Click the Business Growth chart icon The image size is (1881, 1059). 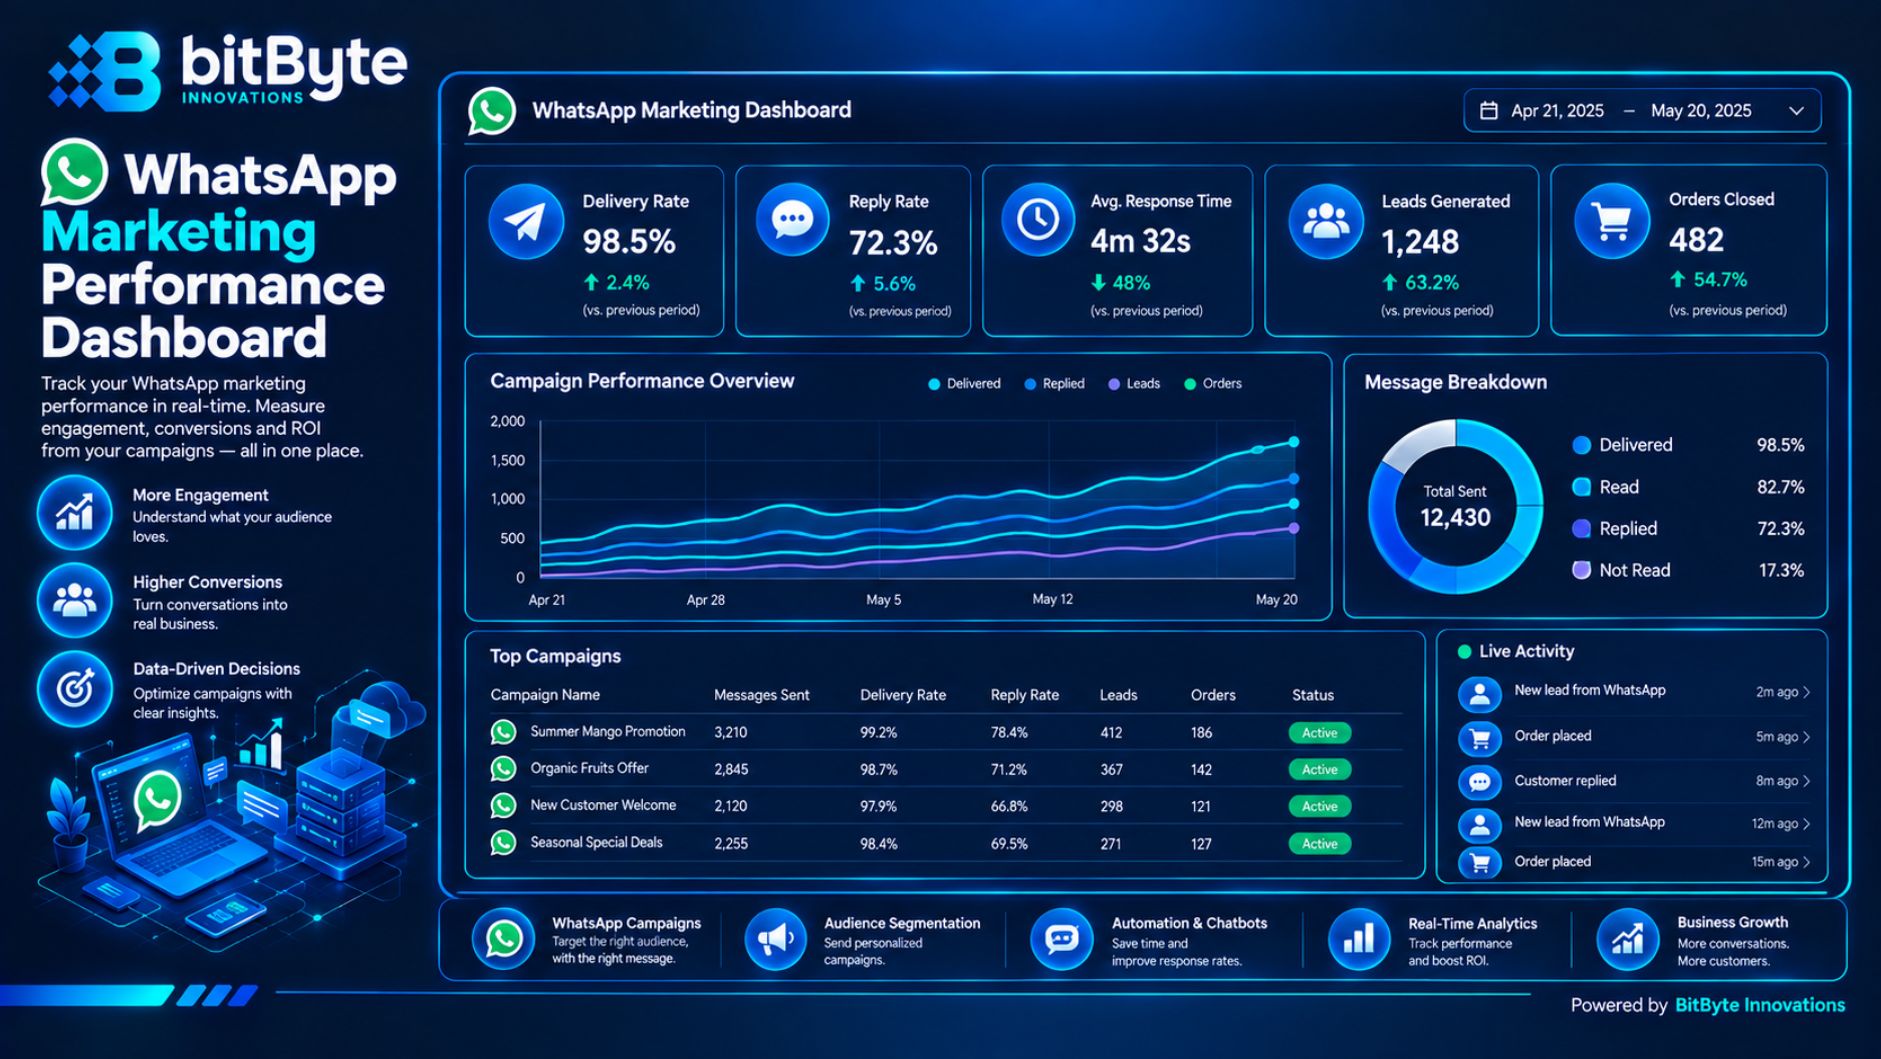[1627, 939]
